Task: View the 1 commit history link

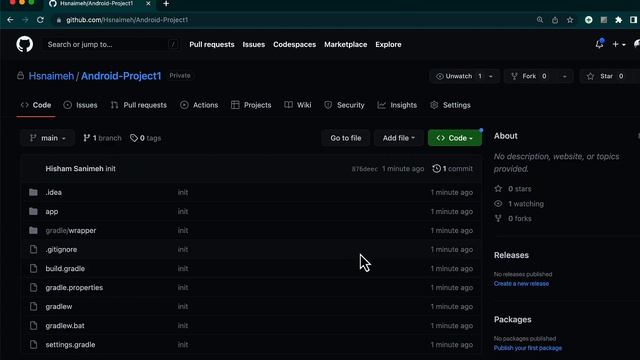Action: [x=453, y=168]
